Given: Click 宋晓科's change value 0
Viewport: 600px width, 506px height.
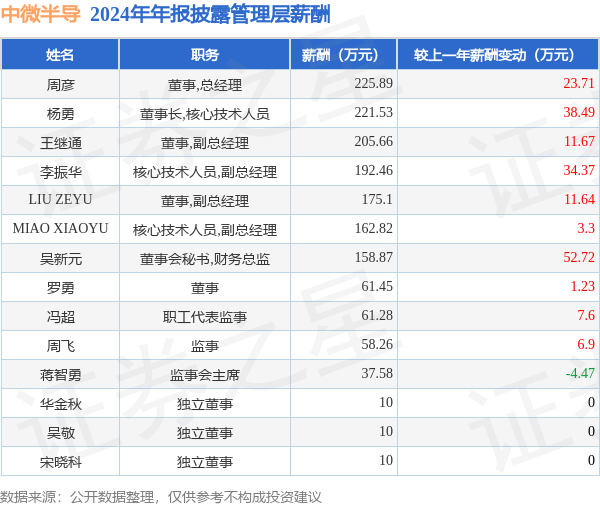Looking at the screenshot, I should (x=592, y=460).
